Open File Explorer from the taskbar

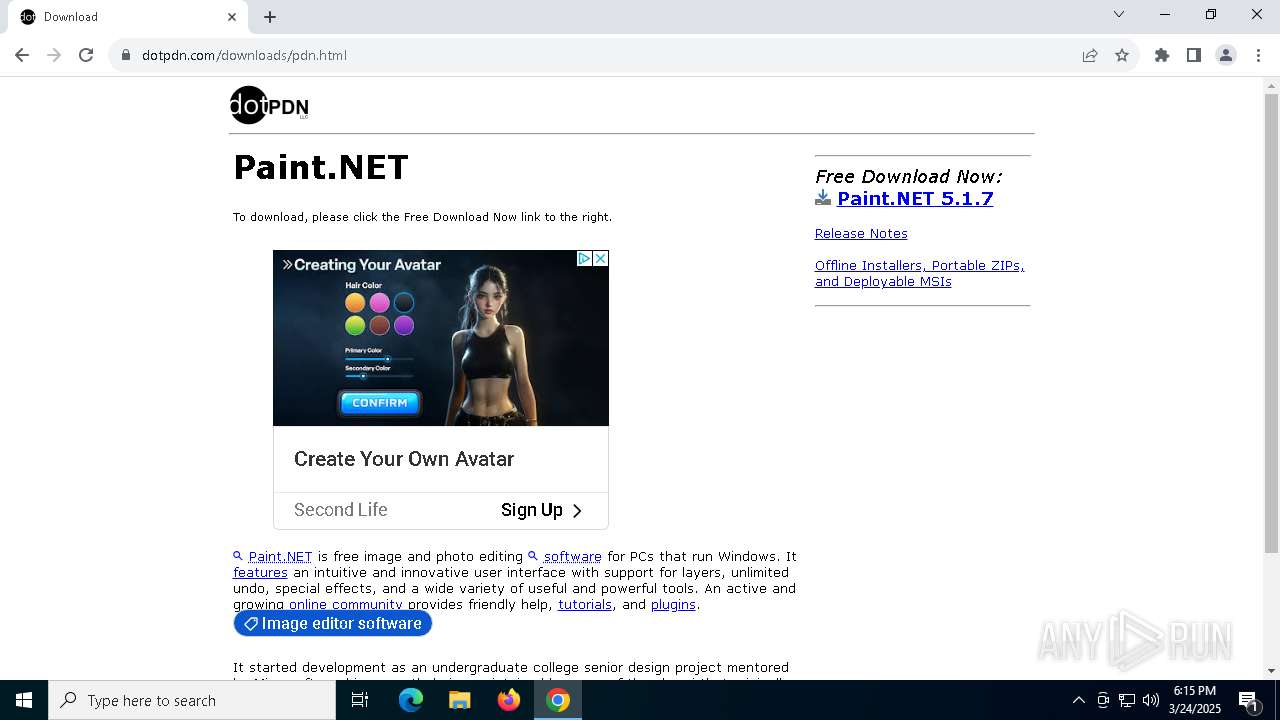point(460,700)
